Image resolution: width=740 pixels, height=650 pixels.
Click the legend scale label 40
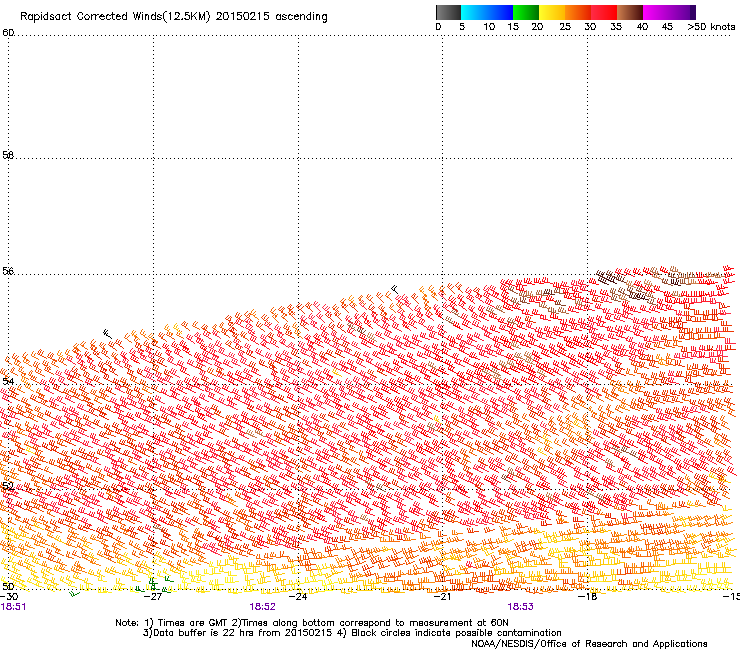pos(642,27)
